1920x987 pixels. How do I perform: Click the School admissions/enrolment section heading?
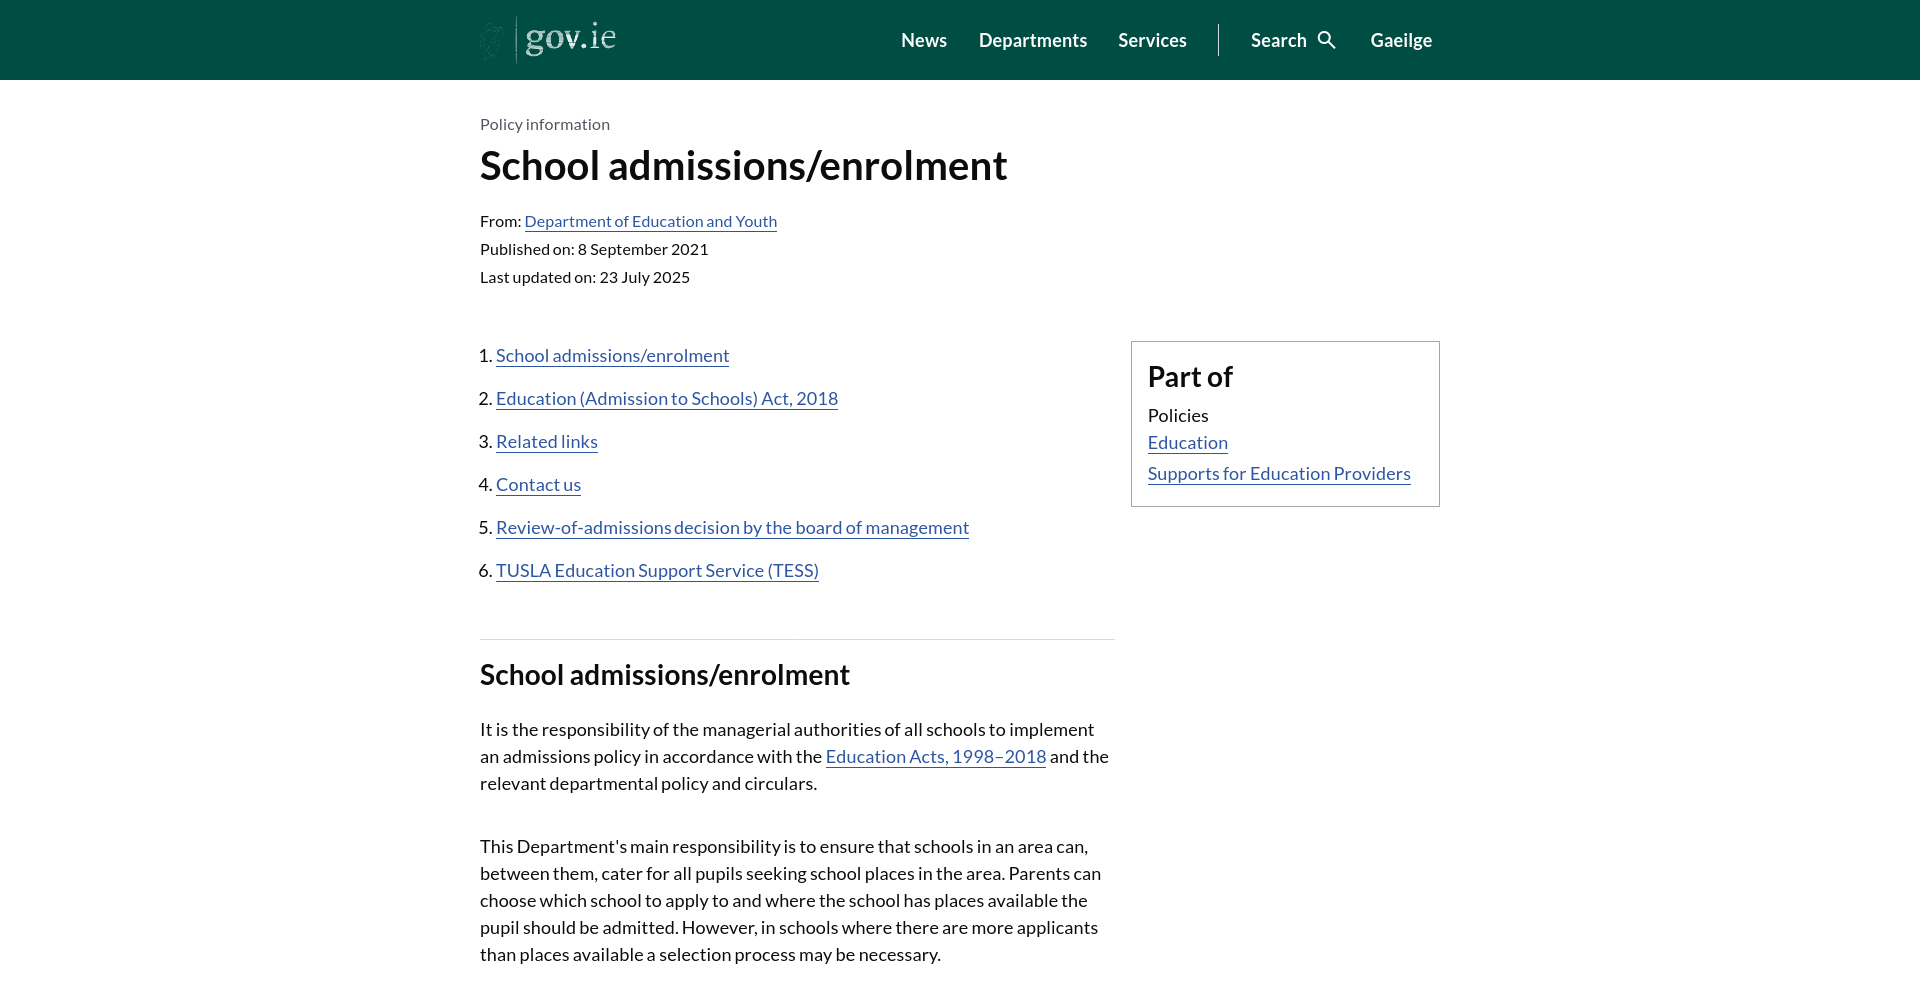coord(665,675)
